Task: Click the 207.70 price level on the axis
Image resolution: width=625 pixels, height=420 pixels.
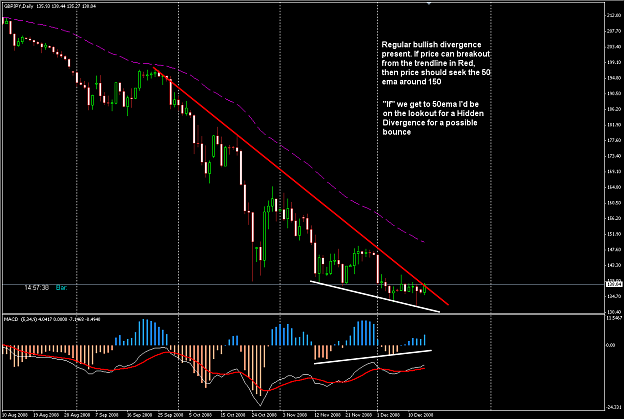Action: (x=614, y=31)
